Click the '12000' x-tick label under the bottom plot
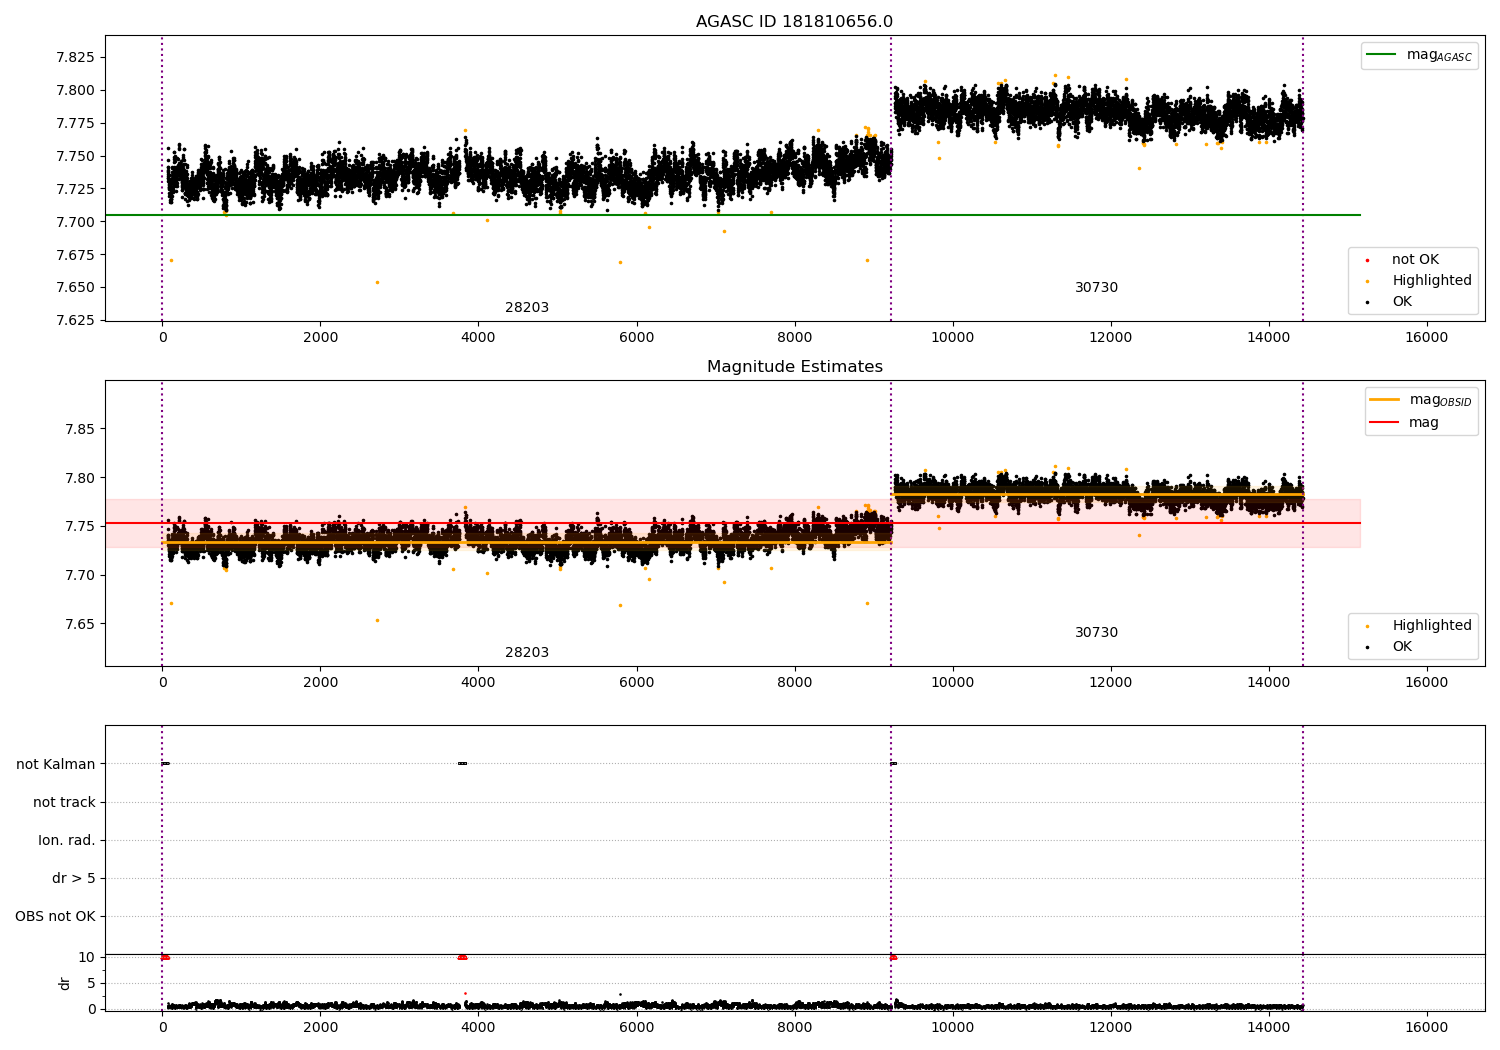This screenshot has width=1500, height=1050. click(x=1110, y=1028)
